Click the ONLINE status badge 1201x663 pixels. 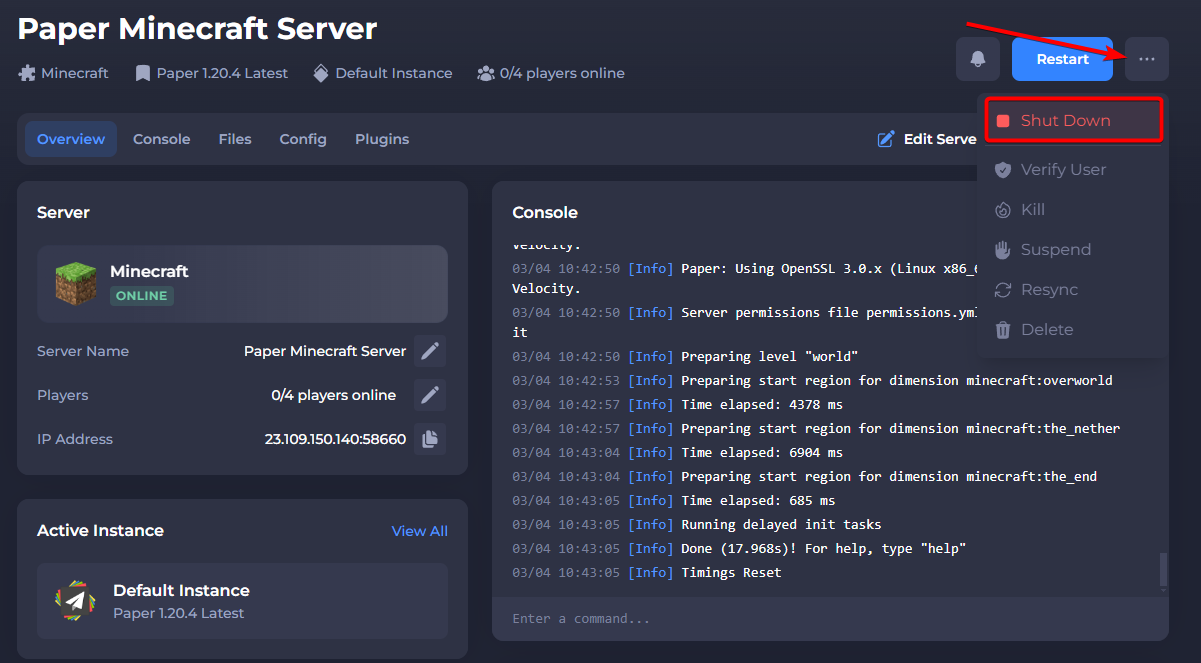tap(142, 296)
